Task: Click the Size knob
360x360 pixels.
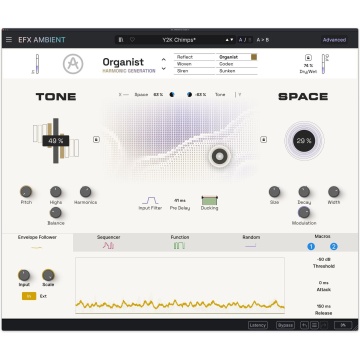Action: click(274, 192)
